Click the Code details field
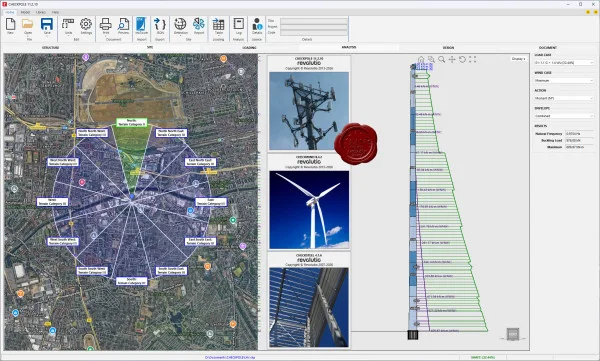The height and width of the screenshot is (361, 600). (314, 33)
